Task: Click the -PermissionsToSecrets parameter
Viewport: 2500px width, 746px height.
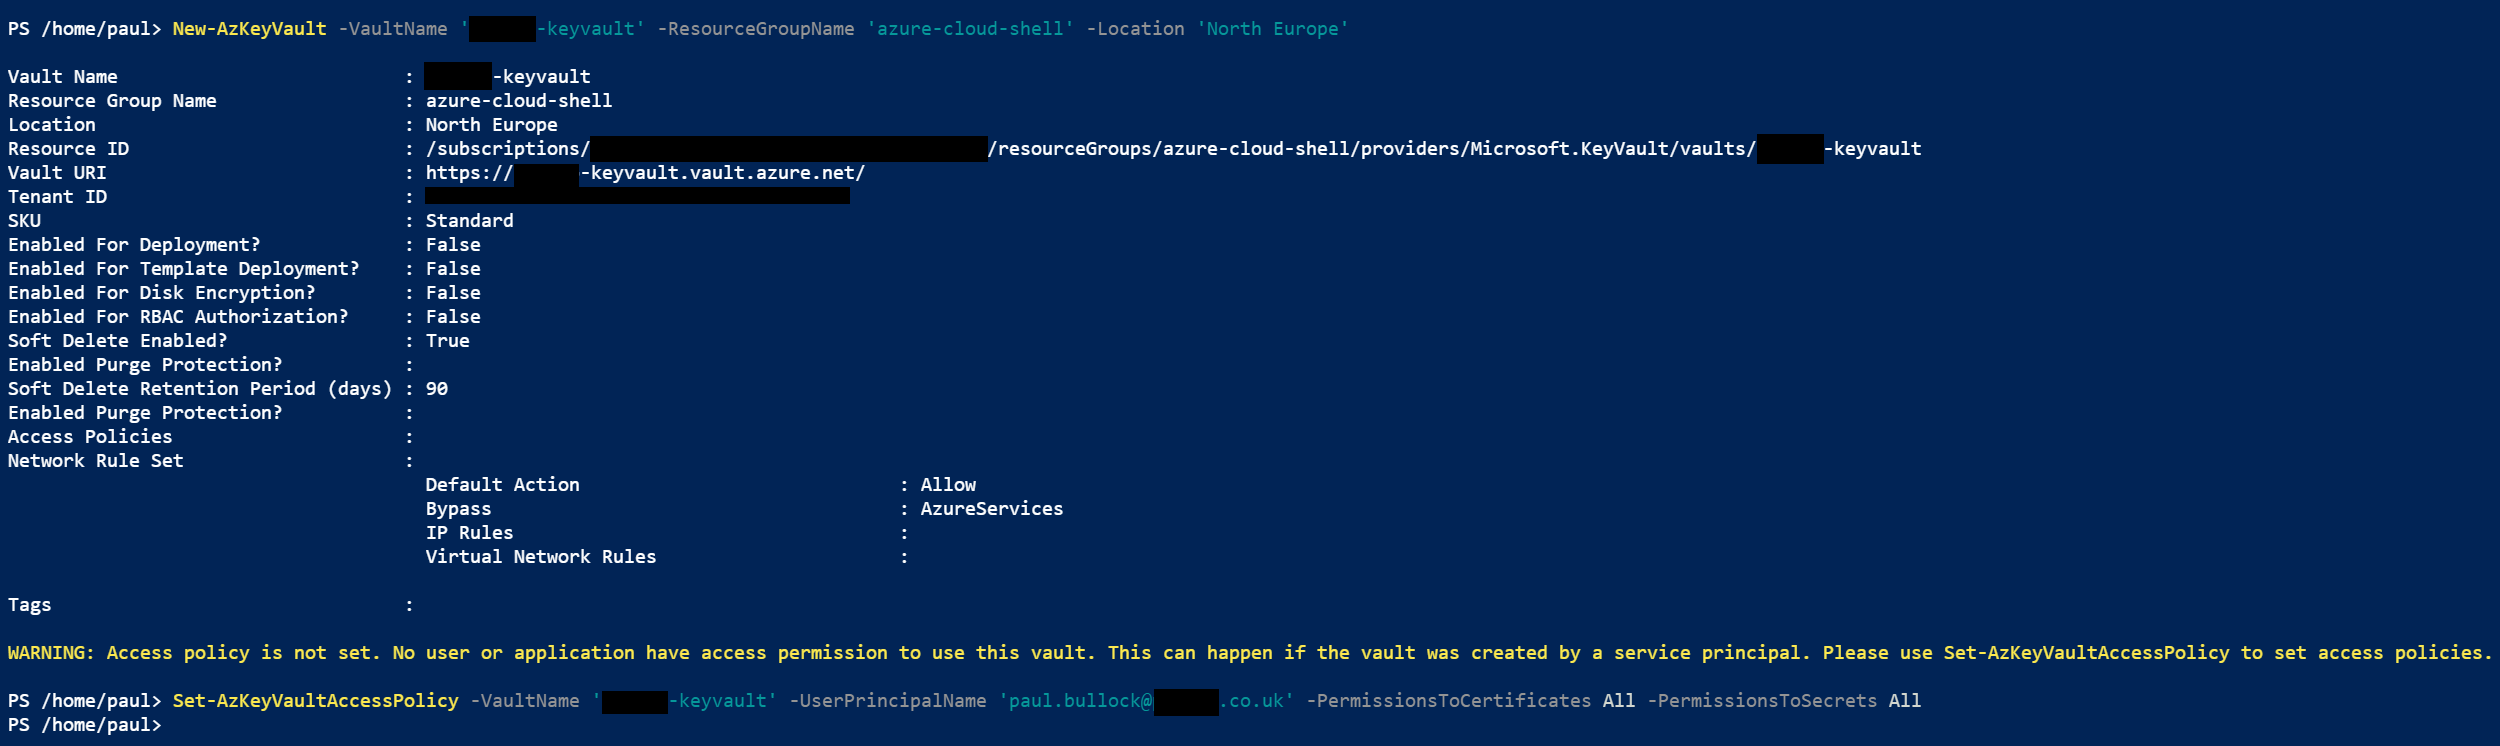Action: 1762,701
